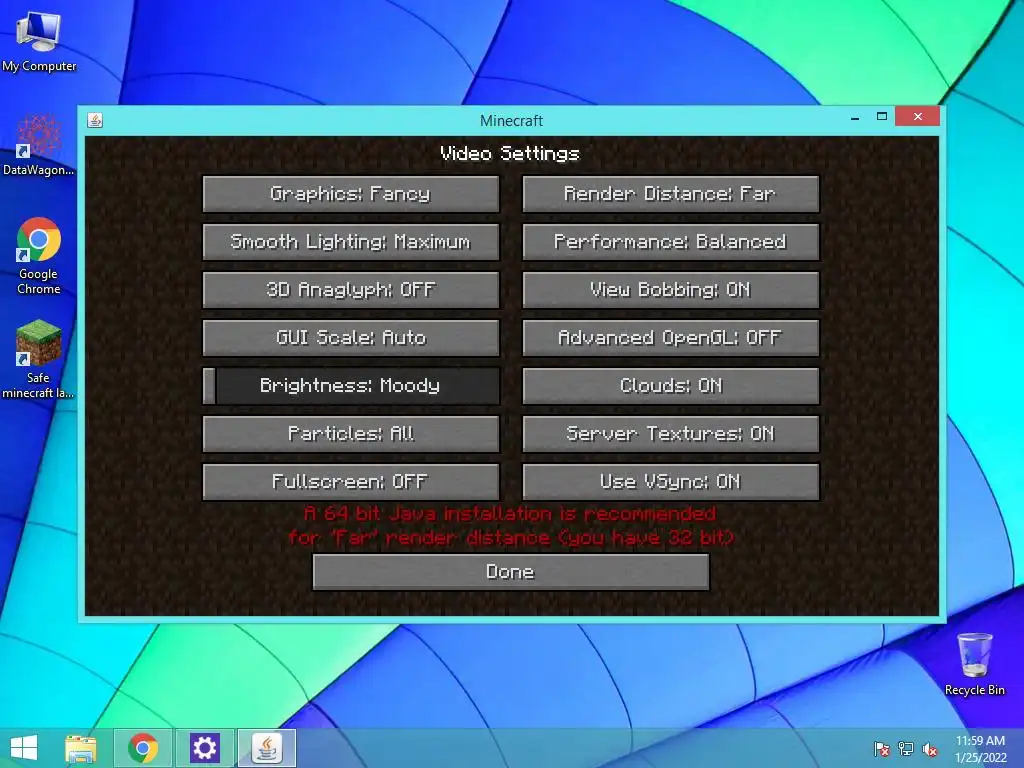Open Safe minecraft launcher desktop shortcut
The height and width of the screenshot is (768, 1024).
pyautogui.click(x=39, y=359)
